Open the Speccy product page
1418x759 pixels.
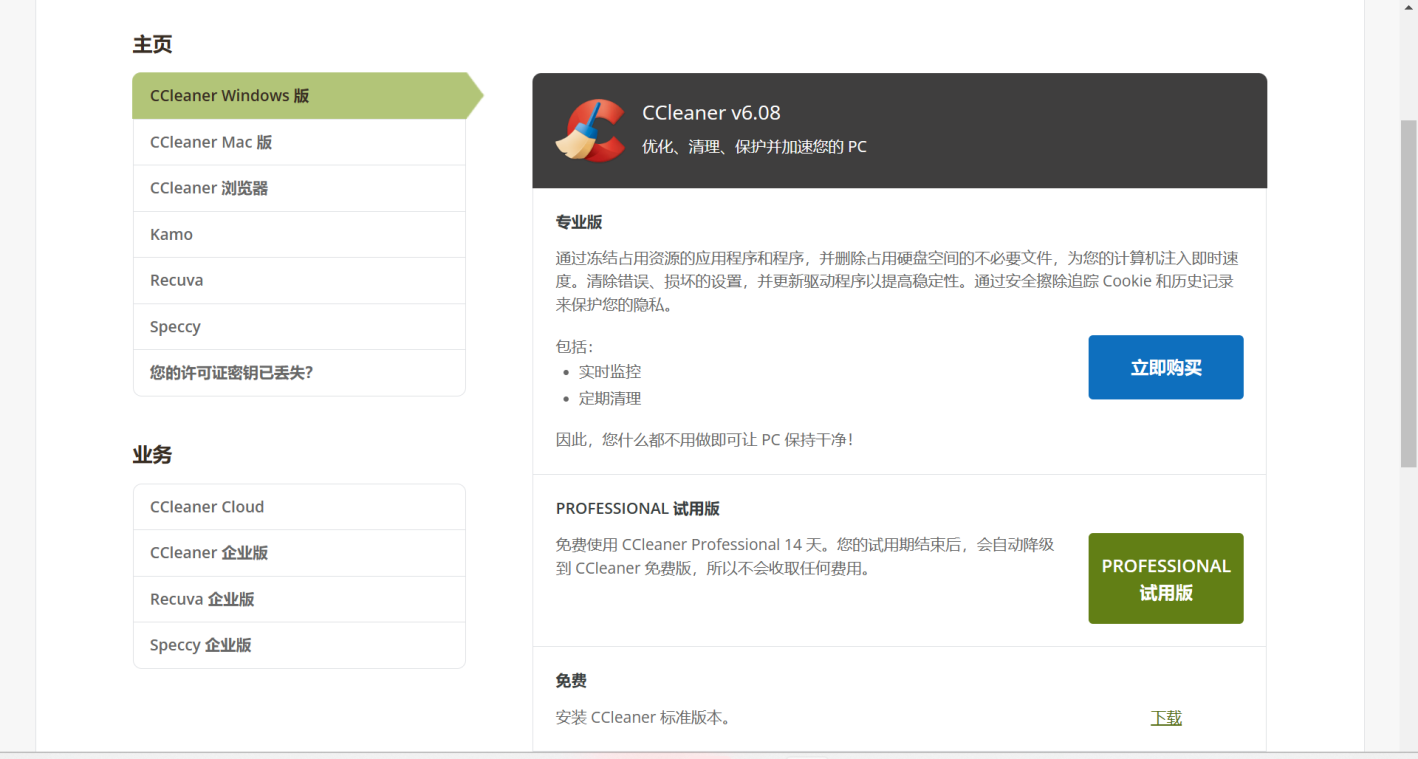tap(175, 326)
